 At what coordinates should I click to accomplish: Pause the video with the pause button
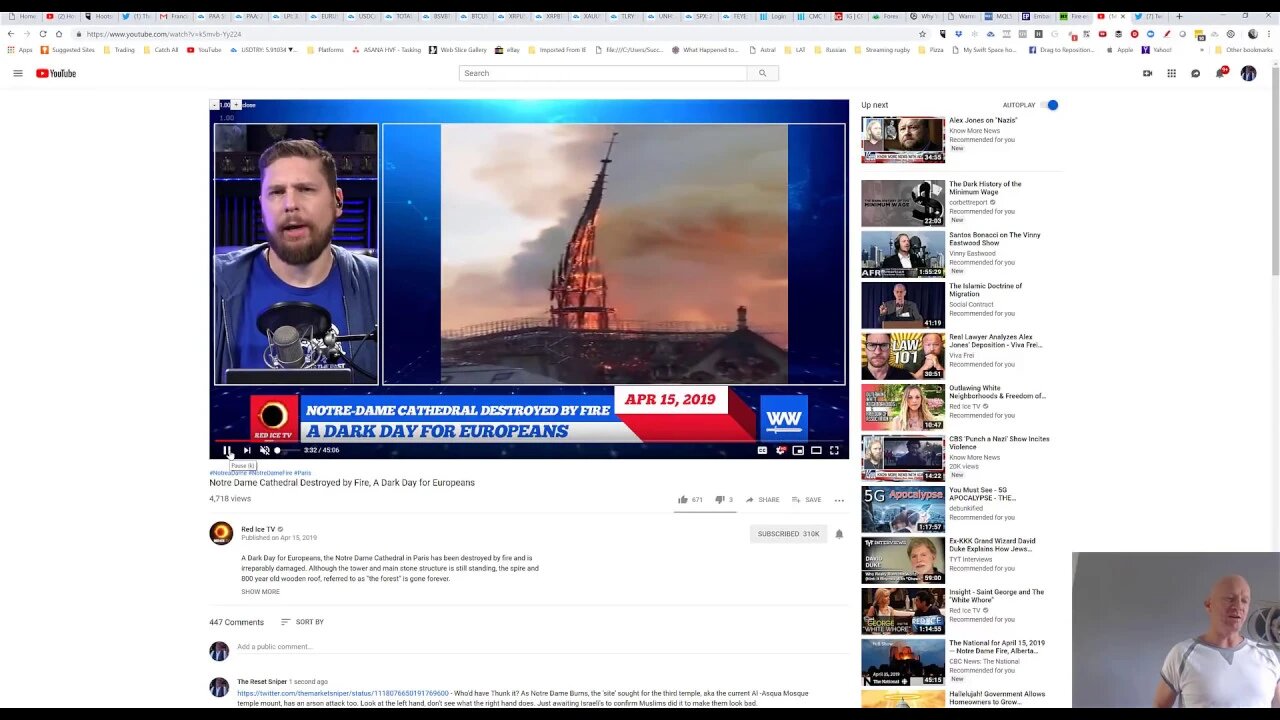pyautogui.click(x=227, y=450)
